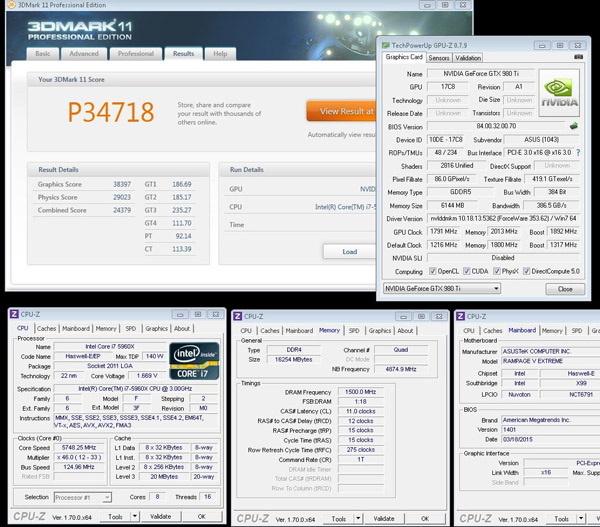Switch to the Sensors tab in GPU-Z
This screenshot has width=600, height=527.
click(439, 58)
